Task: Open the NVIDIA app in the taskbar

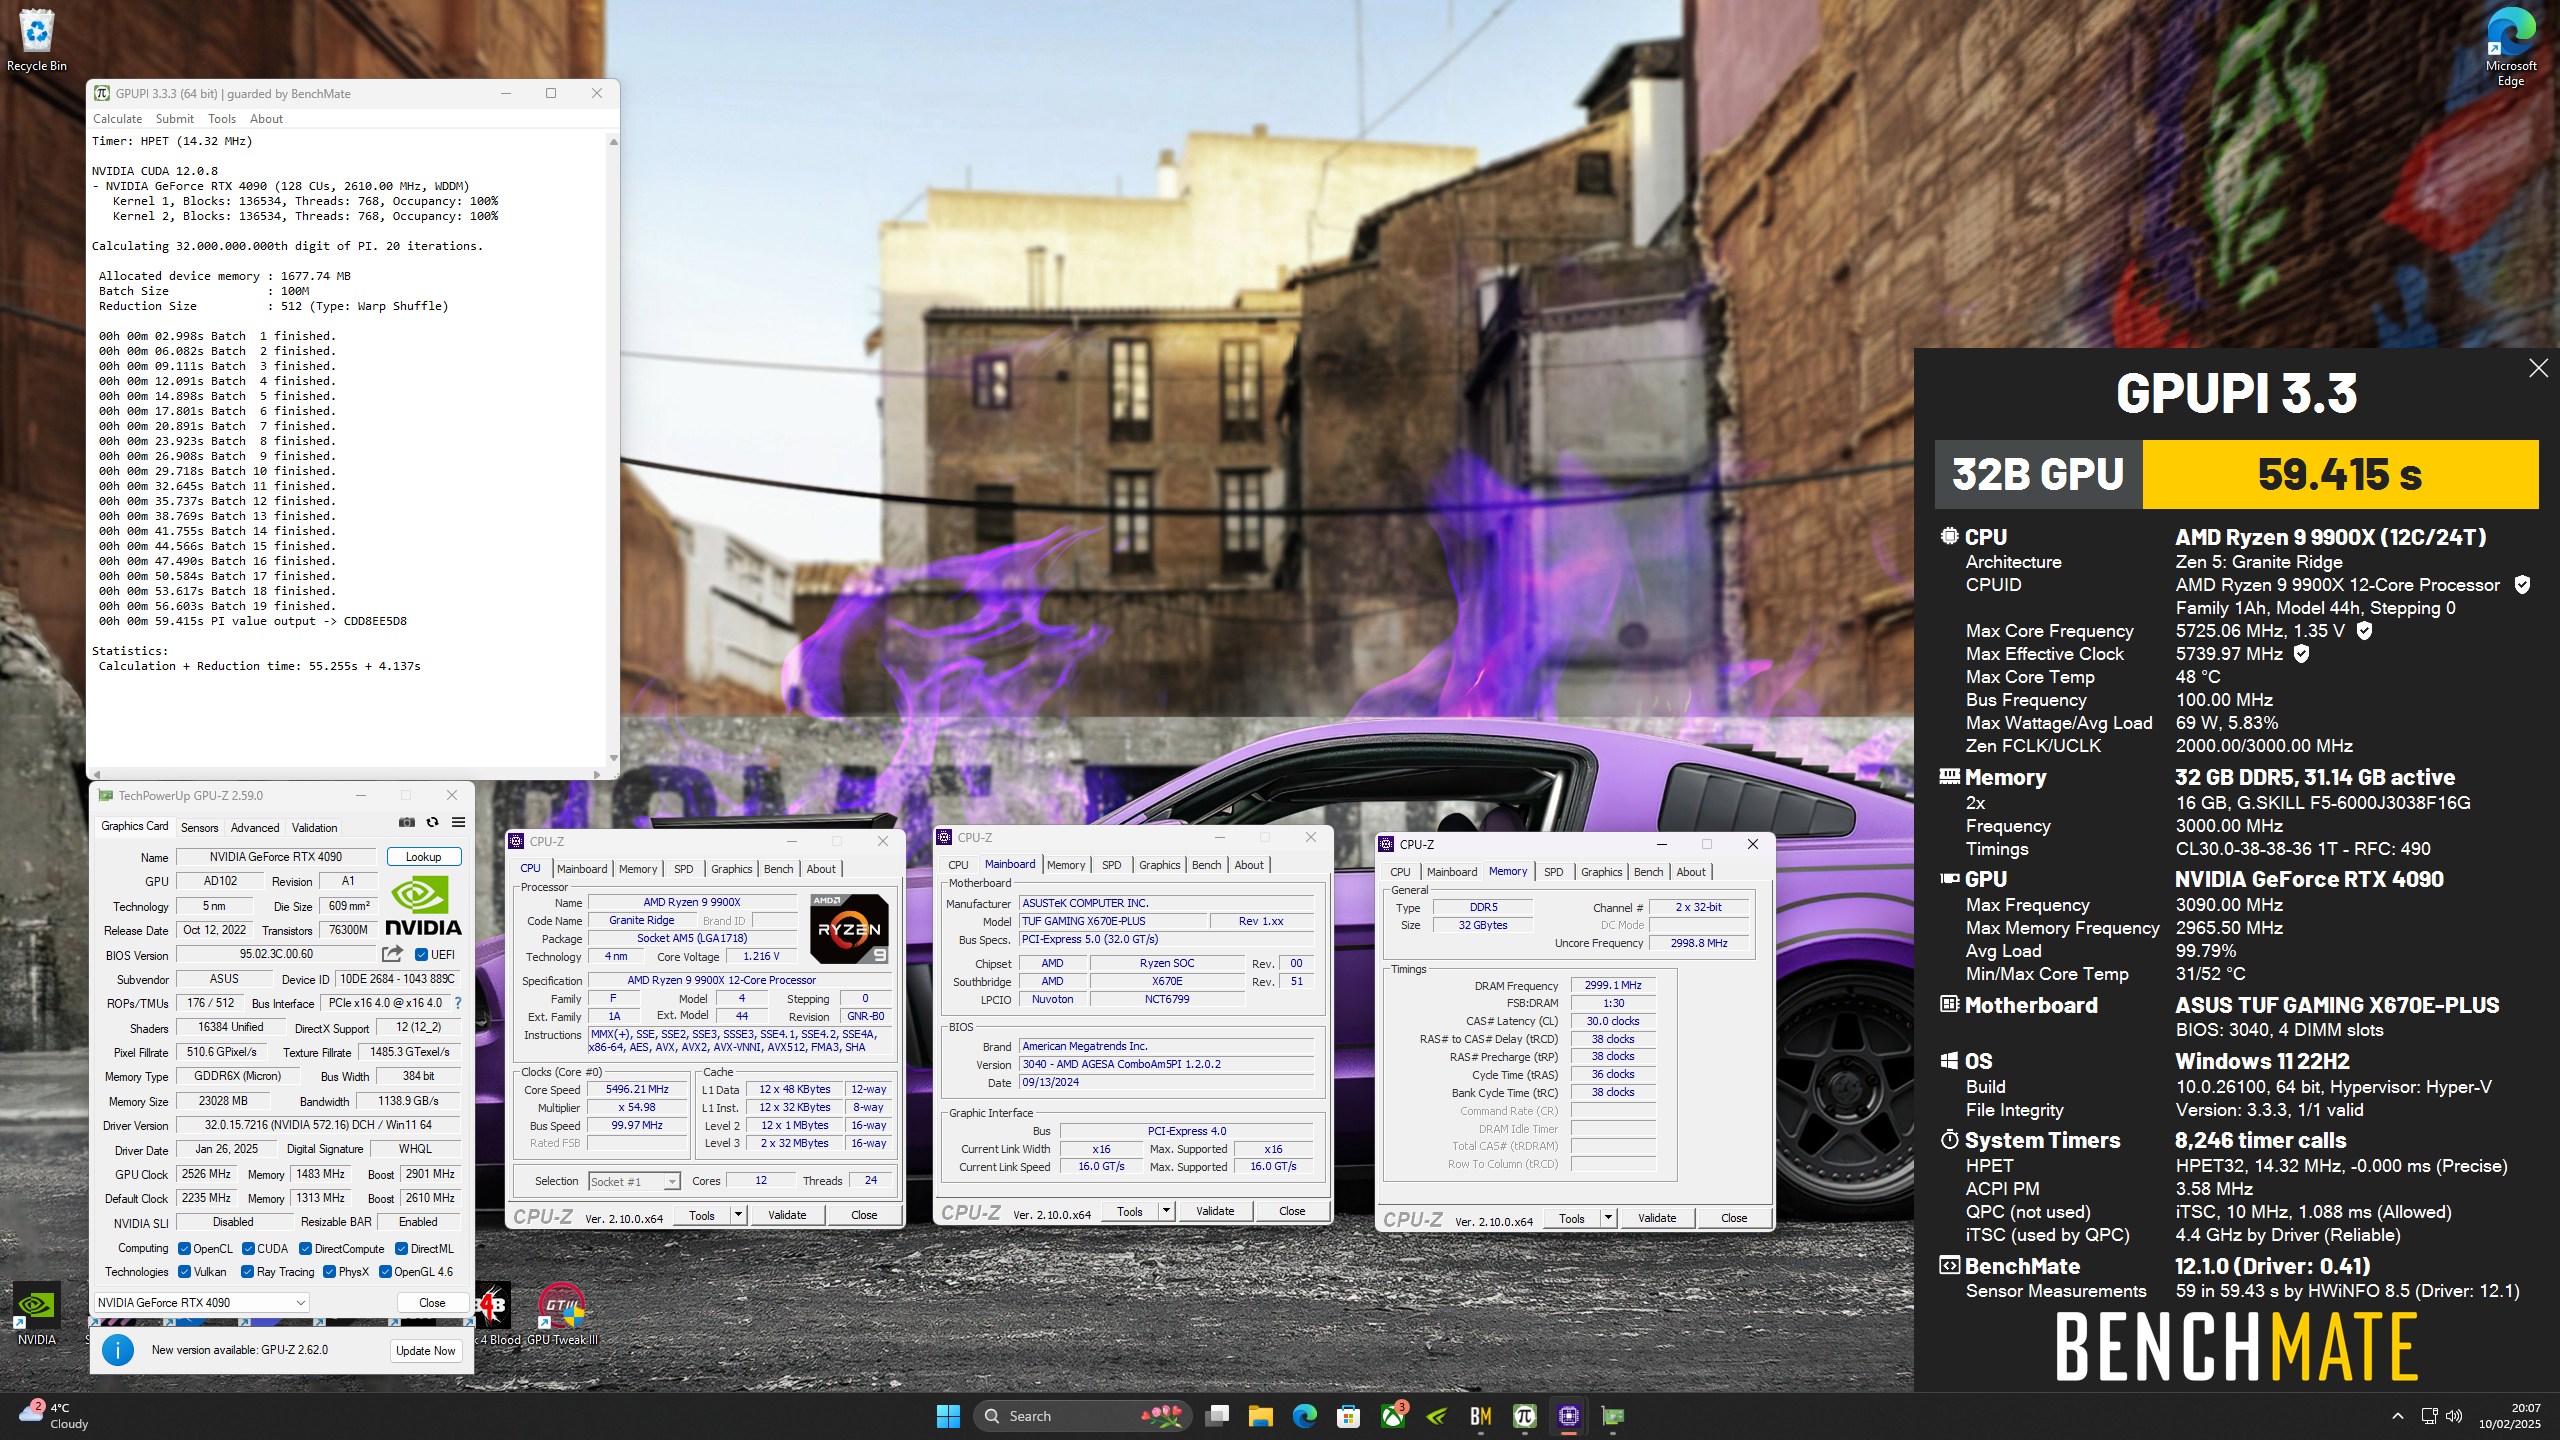Action: (x=1437, y=1416)
